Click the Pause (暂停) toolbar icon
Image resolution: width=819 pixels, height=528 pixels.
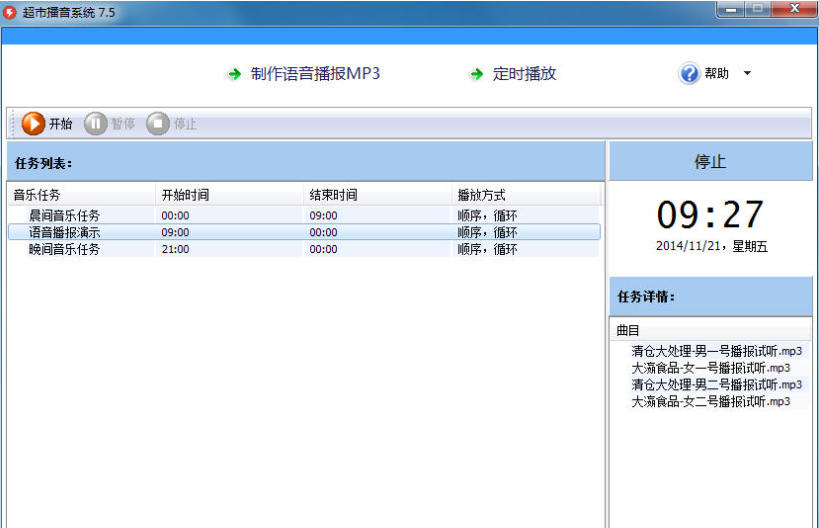pyautogui.click(x=96, y=124)
